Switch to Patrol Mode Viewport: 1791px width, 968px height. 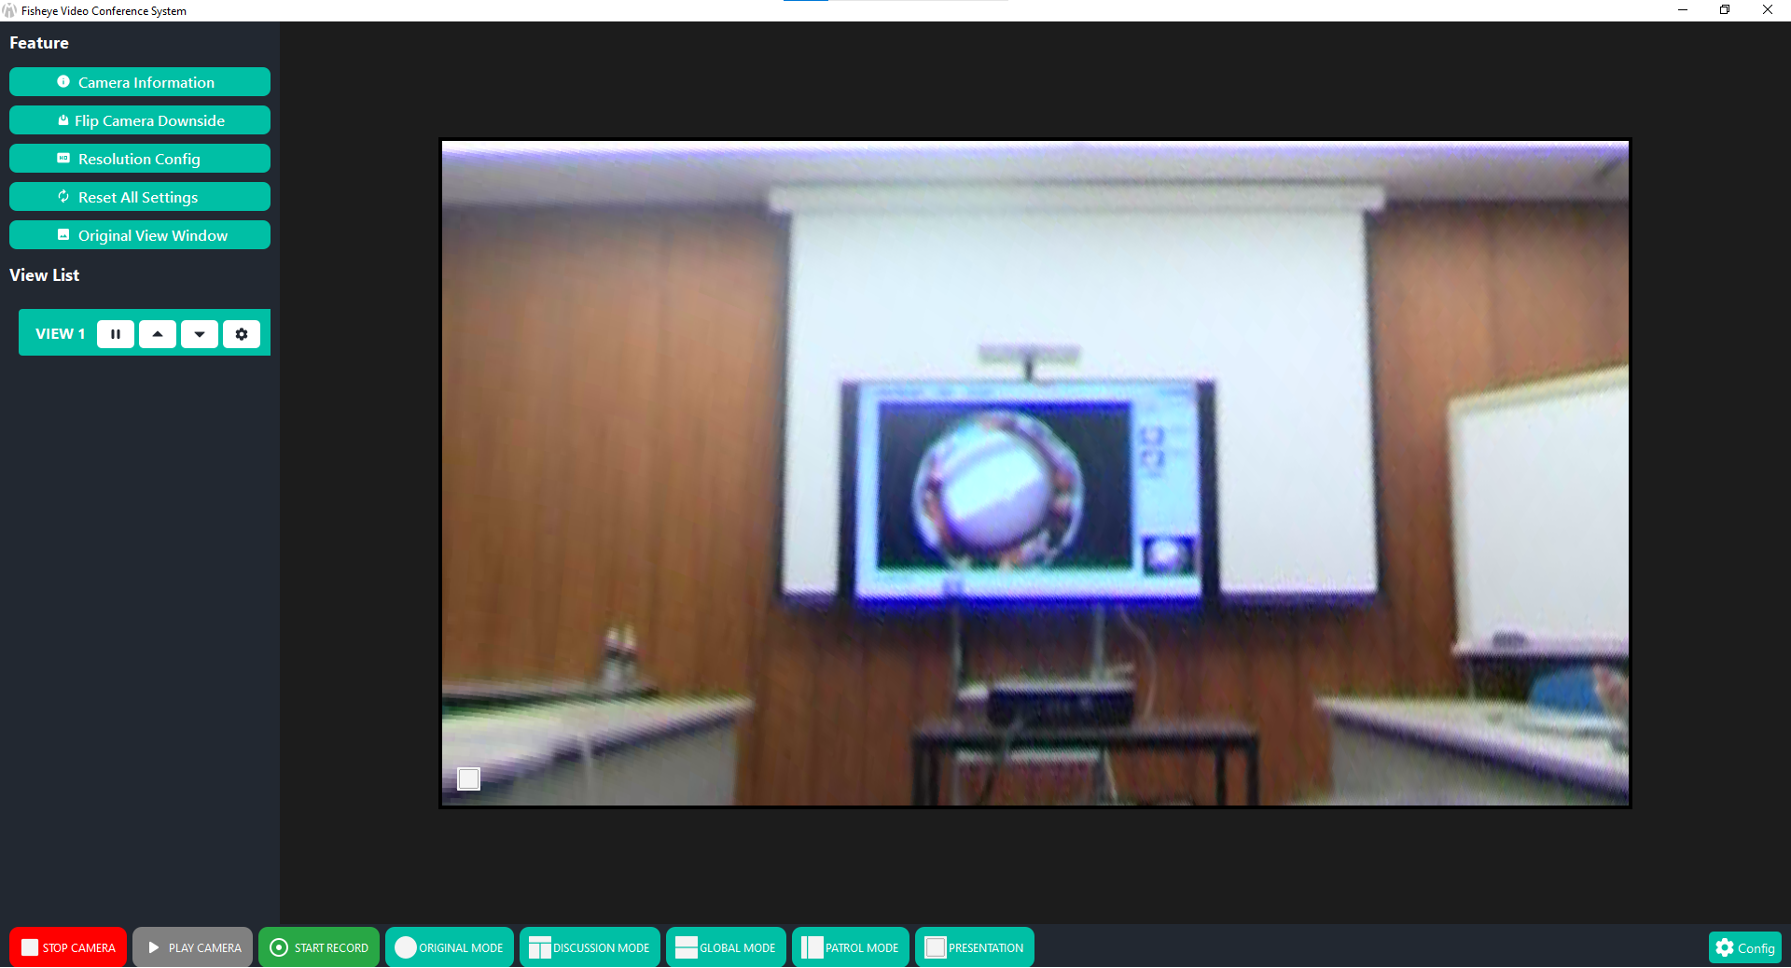click(850, 947)
